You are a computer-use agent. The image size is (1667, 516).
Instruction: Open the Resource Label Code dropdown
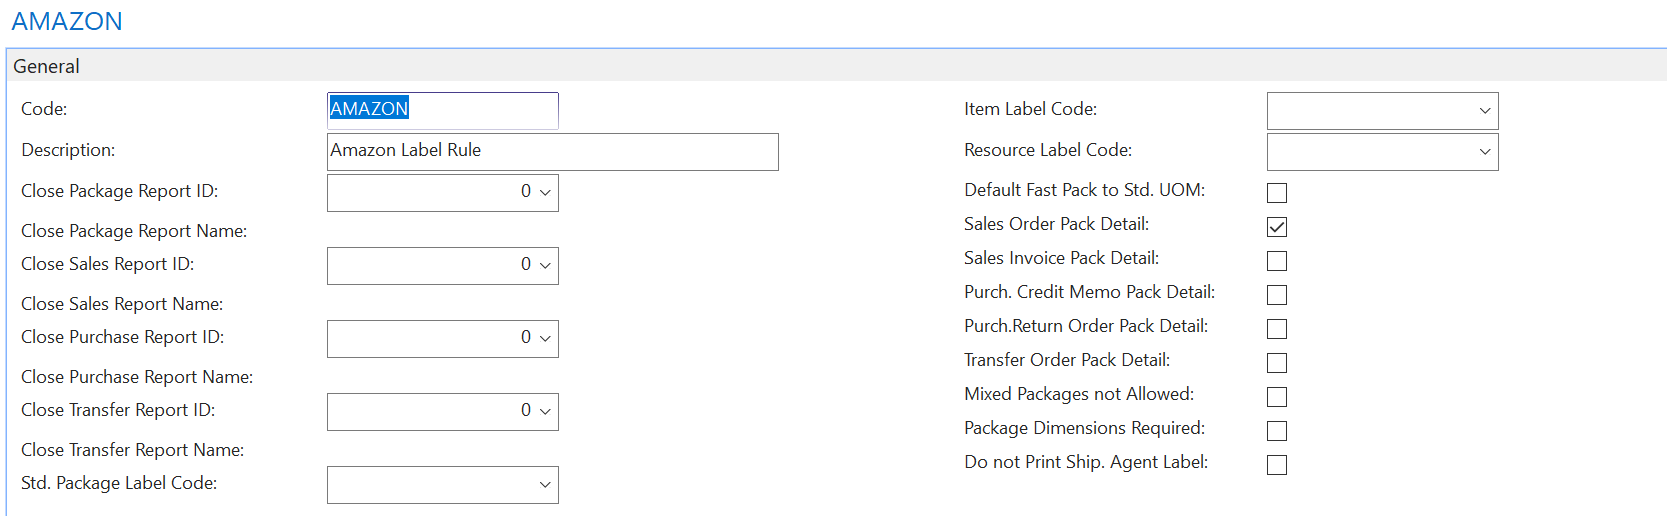1485,152
